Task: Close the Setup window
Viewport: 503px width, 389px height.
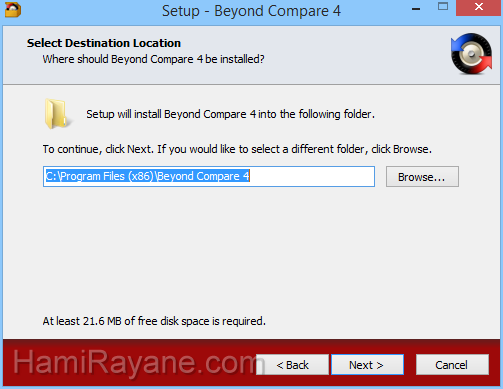Action: (479, 8)
